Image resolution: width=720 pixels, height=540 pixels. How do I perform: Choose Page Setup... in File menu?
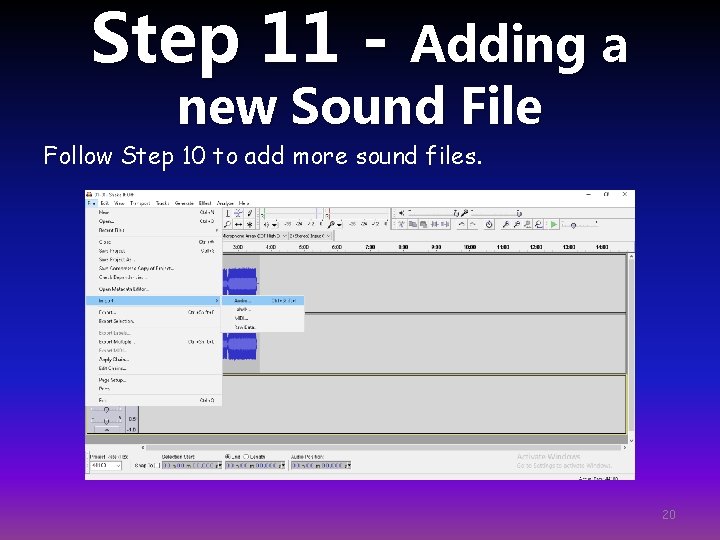click(x=154, y=380)
